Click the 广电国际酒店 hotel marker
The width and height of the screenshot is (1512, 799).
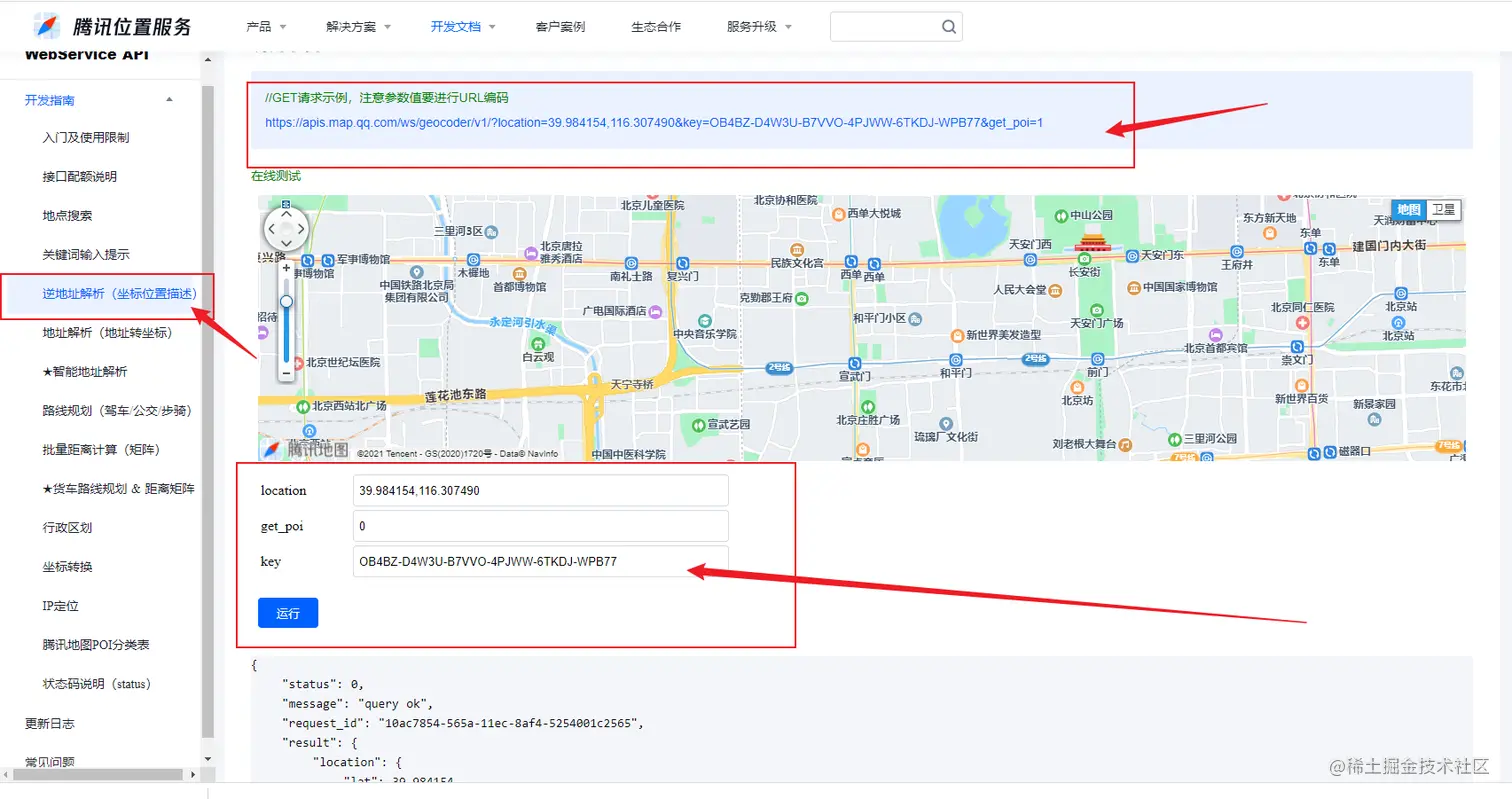[x=654, y=311]
